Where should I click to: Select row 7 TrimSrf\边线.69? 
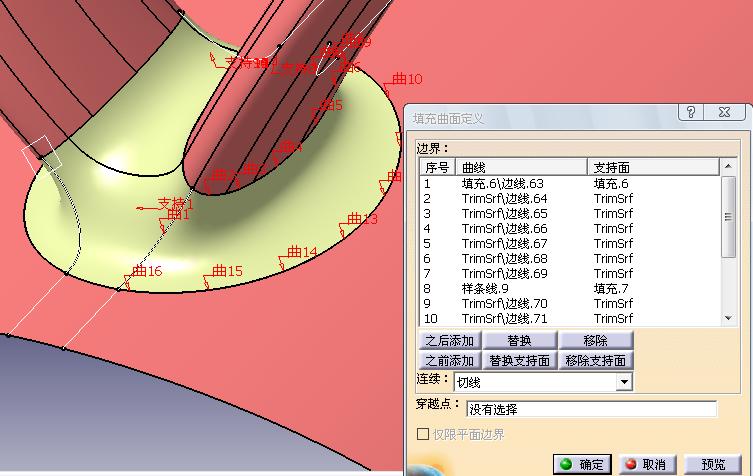point(570,273)
